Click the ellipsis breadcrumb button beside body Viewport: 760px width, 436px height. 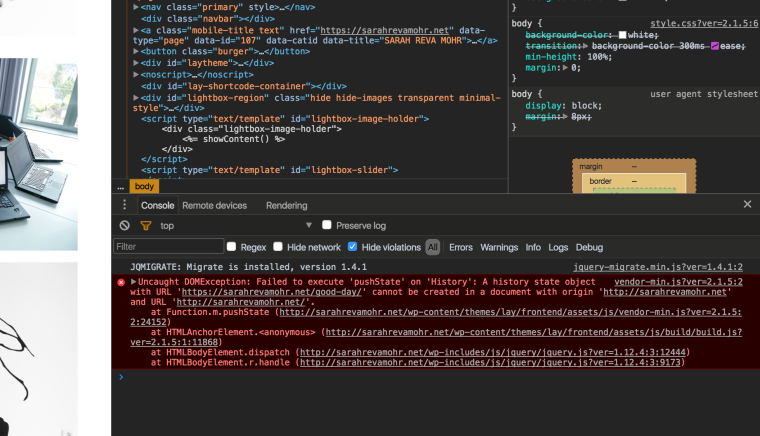pyautogui.click(x=121, y=187)
